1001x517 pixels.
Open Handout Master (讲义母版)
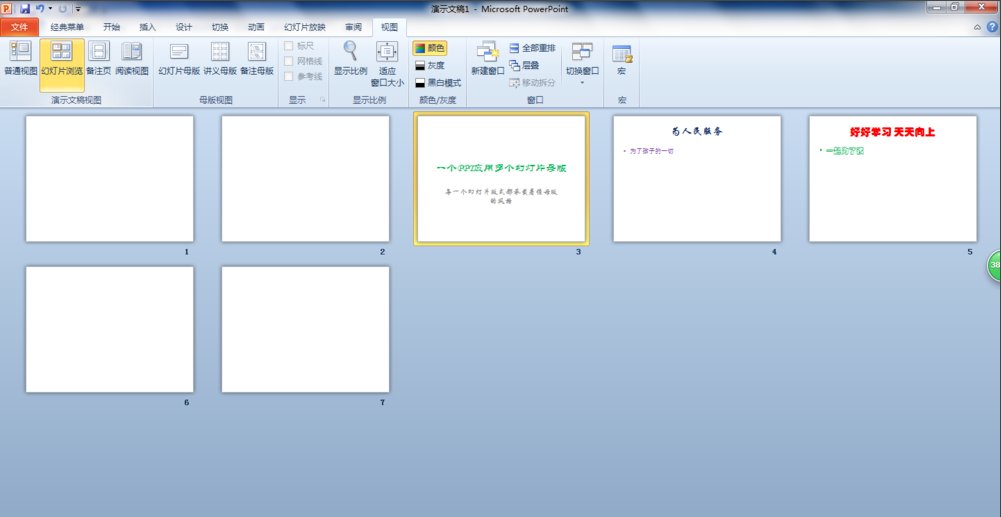pyautogui.click(x=220, y=59)
